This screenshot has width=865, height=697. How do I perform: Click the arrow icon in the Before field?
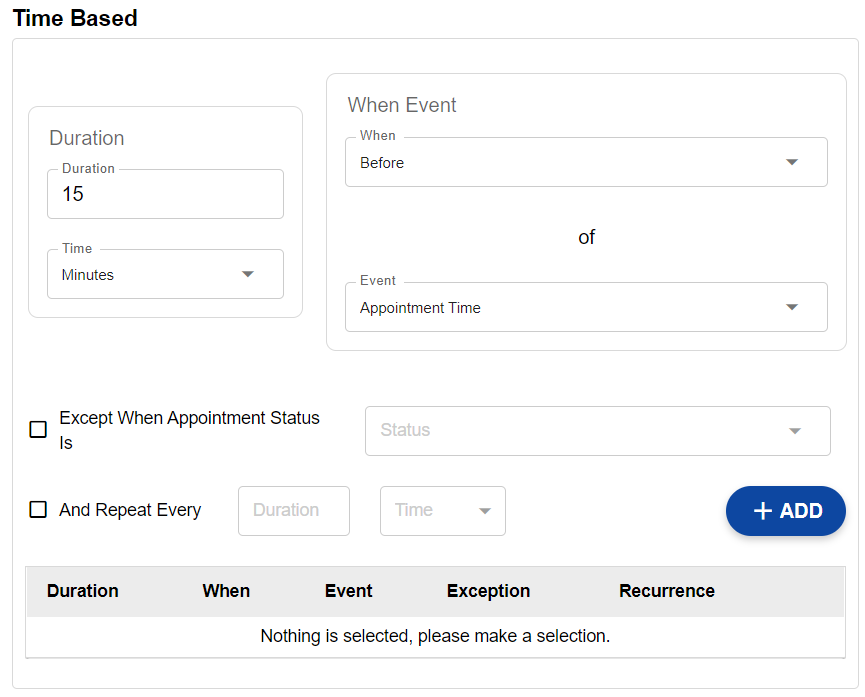coord(791,163)
